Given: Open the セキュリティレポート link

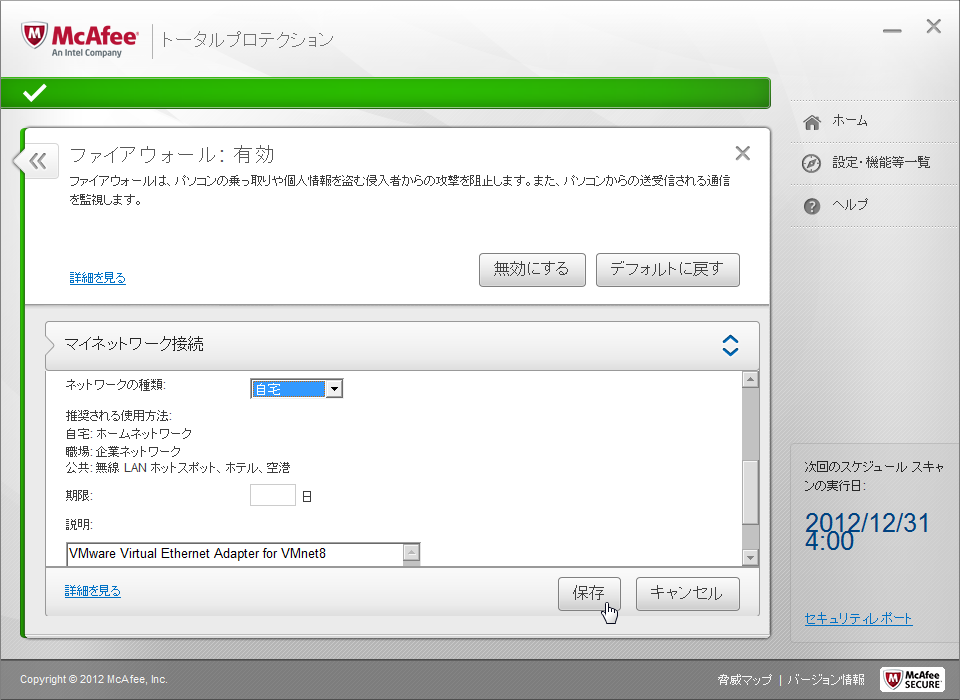Looking at the screenshot, I should pyautogui.click(x=858, y=619).
